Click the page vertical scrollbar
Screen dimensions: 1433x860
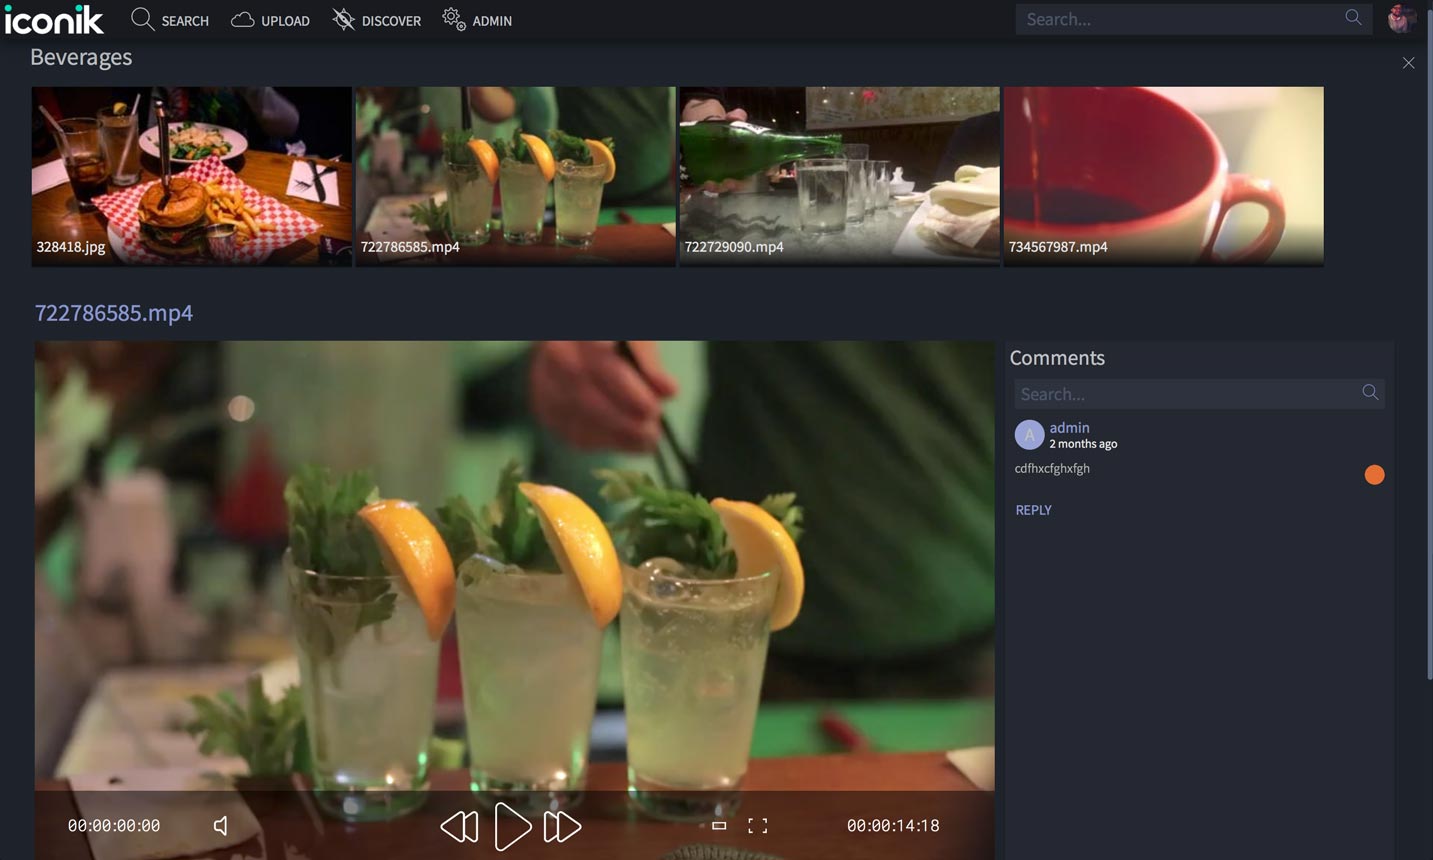point(1429,345)
